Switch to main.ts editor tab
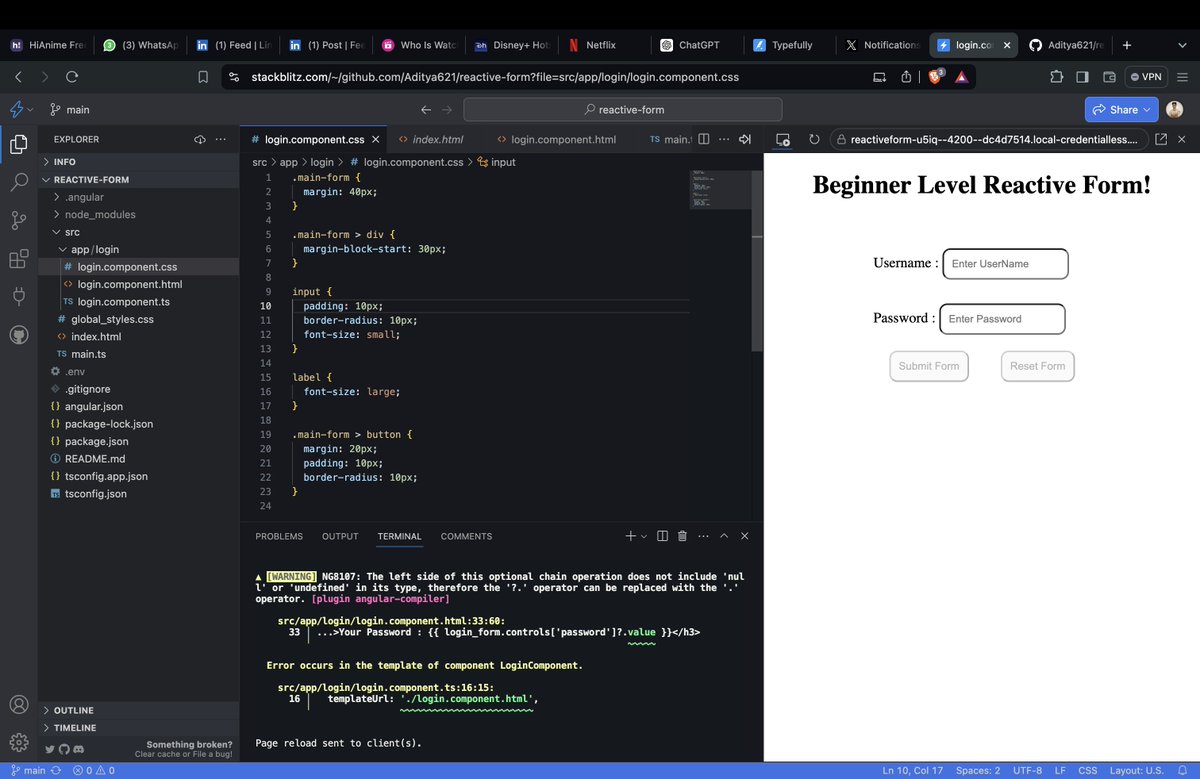This screenshot has height=779, width=1200. coord(669,139)
